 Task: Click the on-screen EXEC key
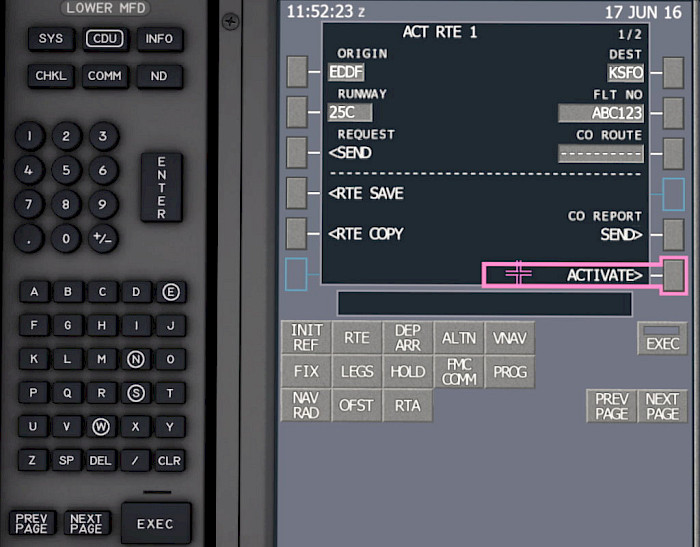tap(662, 338)
